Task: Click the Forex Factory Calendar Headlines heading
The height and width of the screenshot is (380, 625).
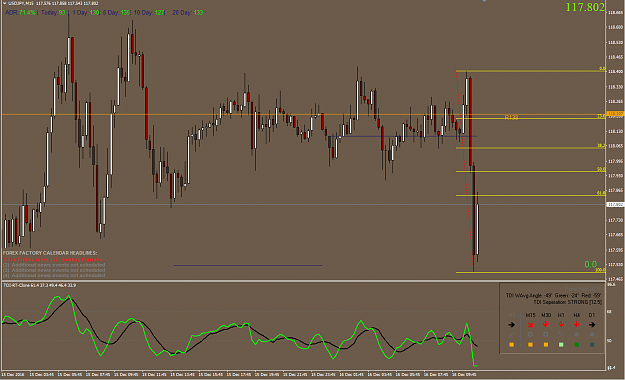Action: (50, 253)
